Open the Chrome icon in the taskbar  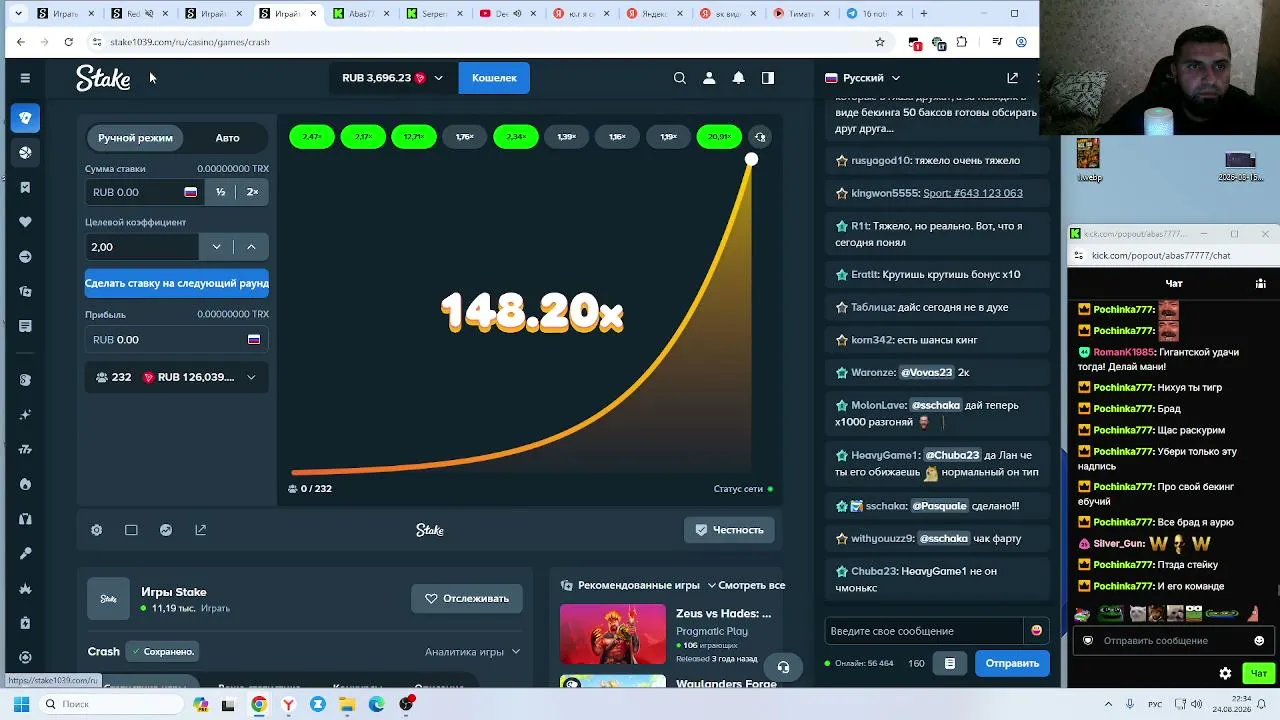259,705
